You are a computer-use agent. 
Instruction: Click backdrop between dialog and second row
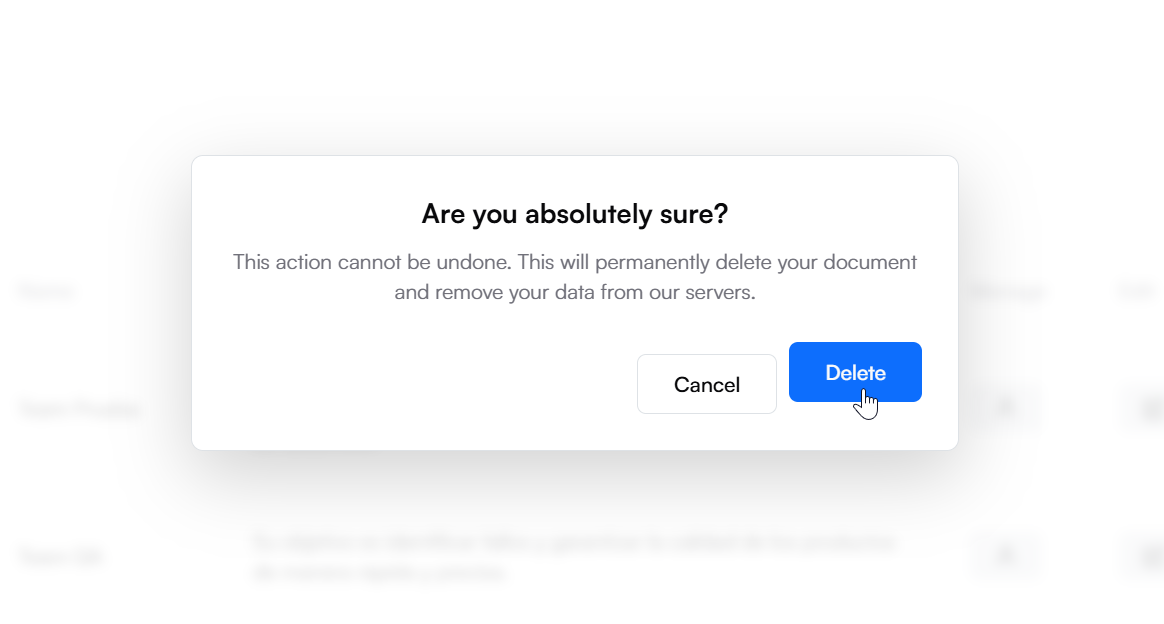574,488
